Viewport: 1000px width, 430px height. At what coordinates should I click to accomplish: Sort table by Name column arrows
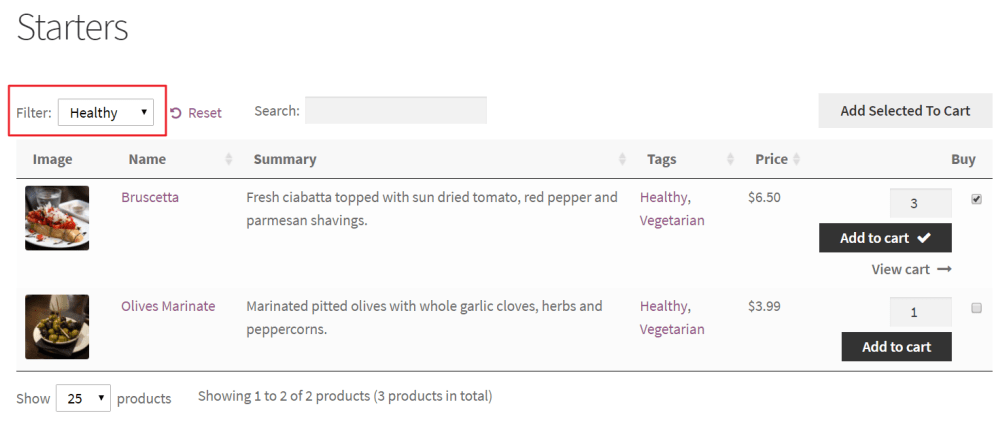[x=229, y=159]
